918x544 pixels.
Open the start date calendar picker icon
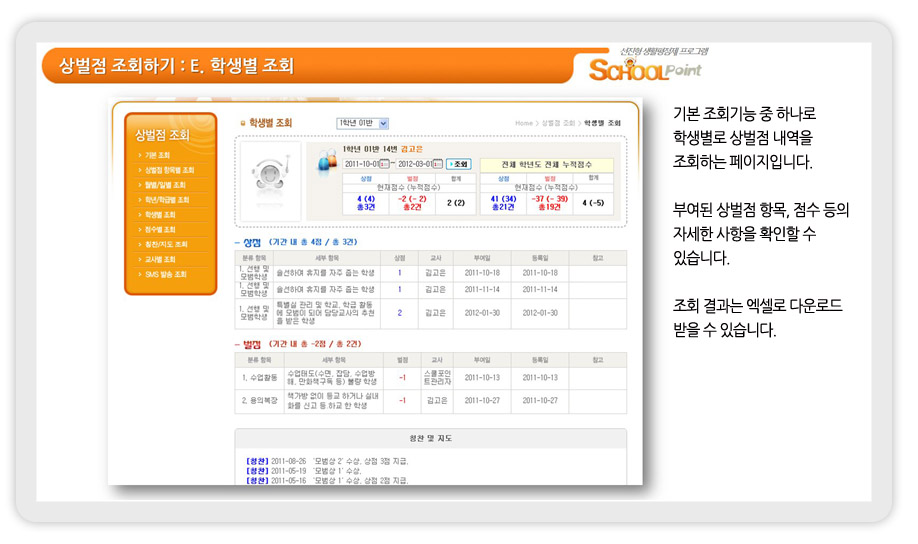click(x=384, y=164)
